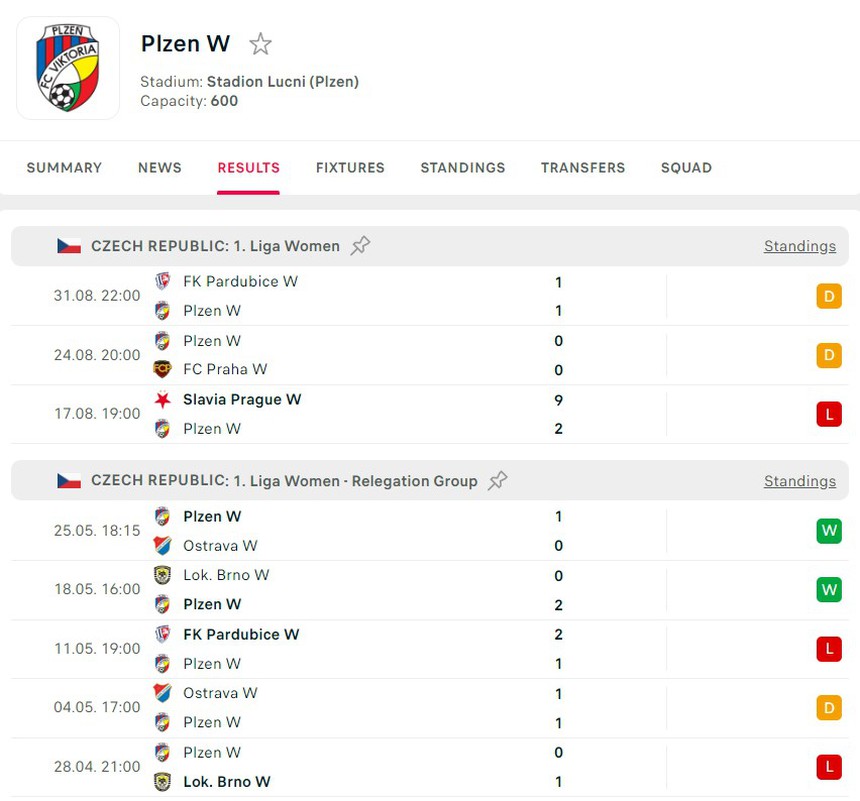The width and height of the screenshot is (860, 801).
Task: Pin the 1. Liga Women competition
Action: click(x=360, y=245)
